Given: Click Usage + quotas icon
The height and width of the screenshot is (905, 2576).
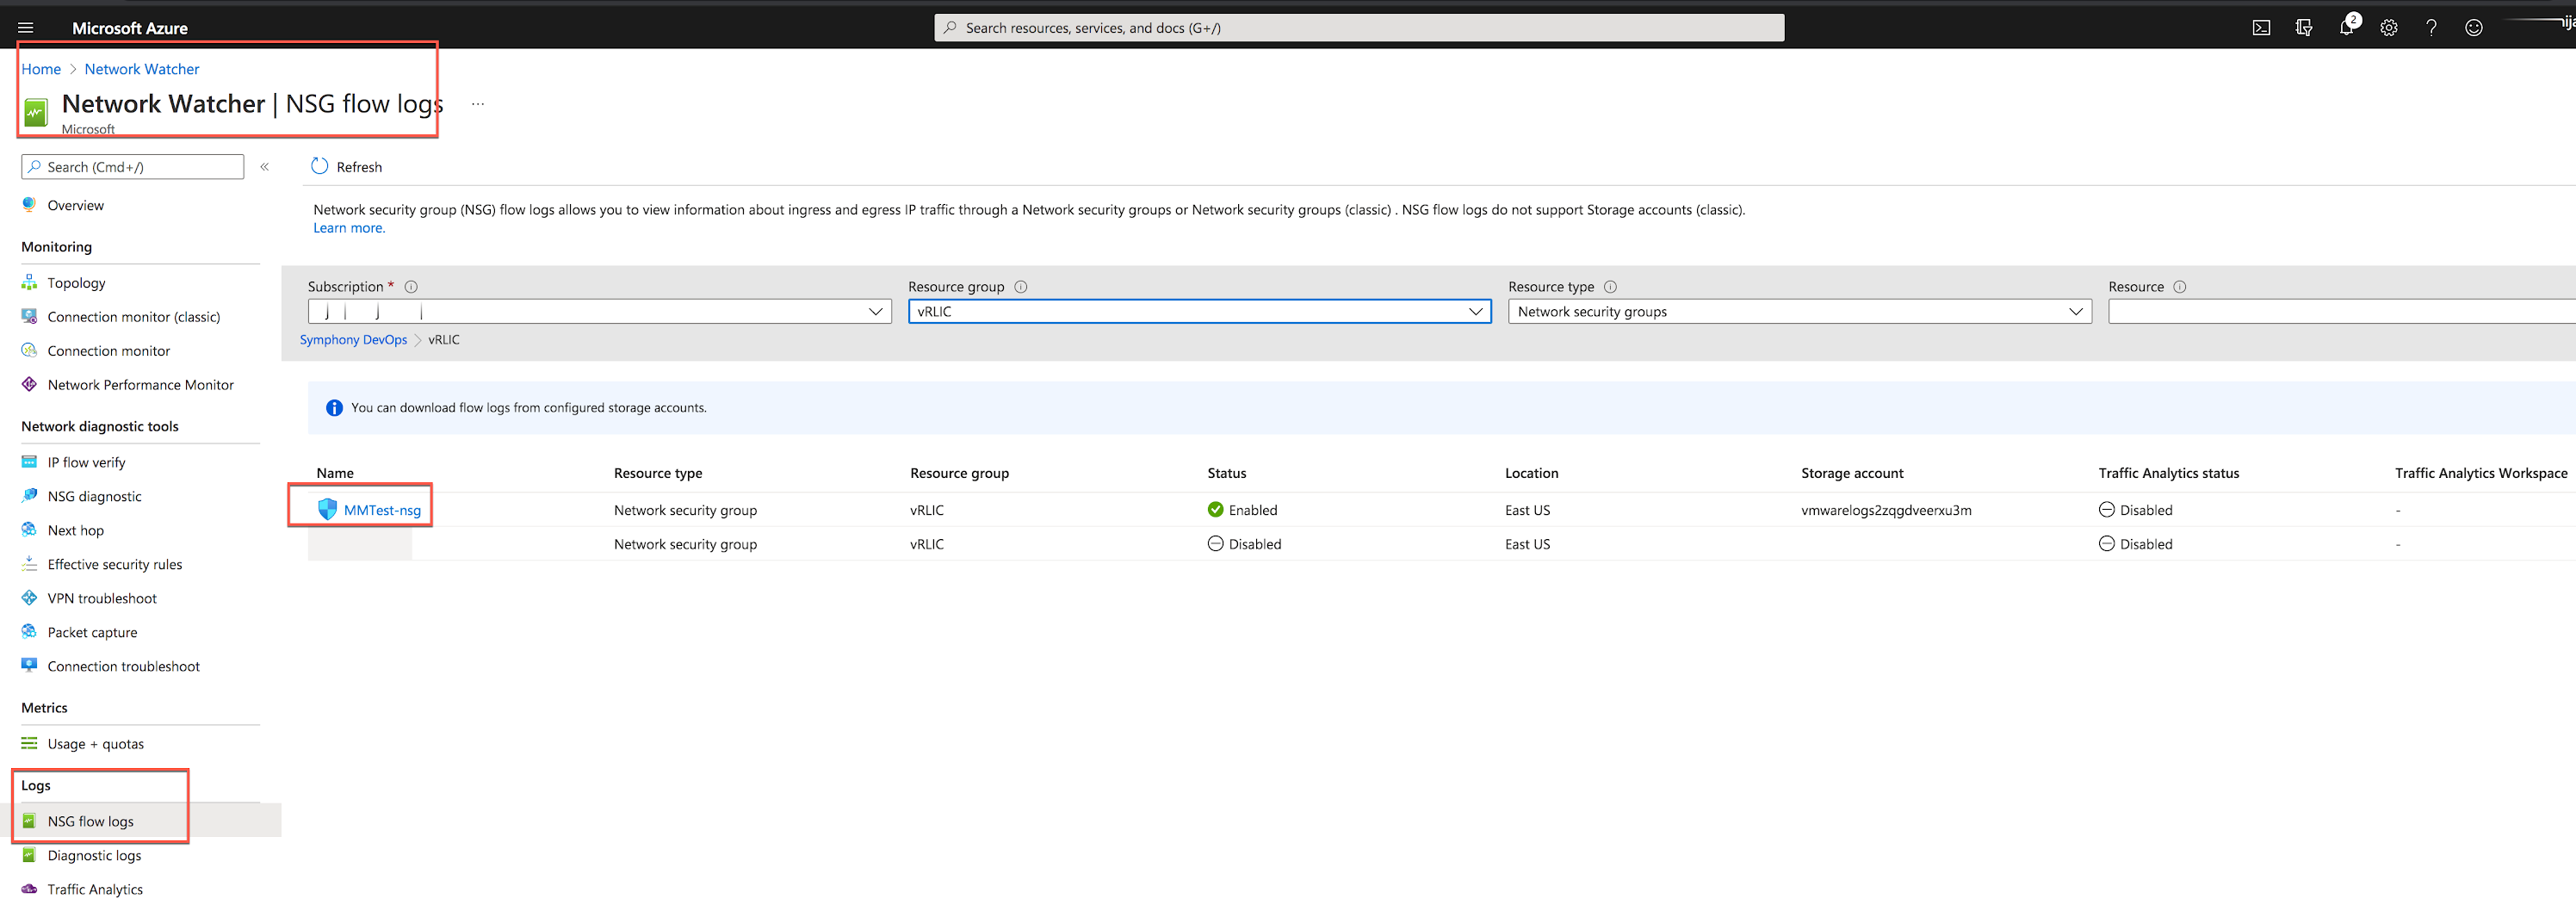Looking at the screenshot, I should [29, 744].
